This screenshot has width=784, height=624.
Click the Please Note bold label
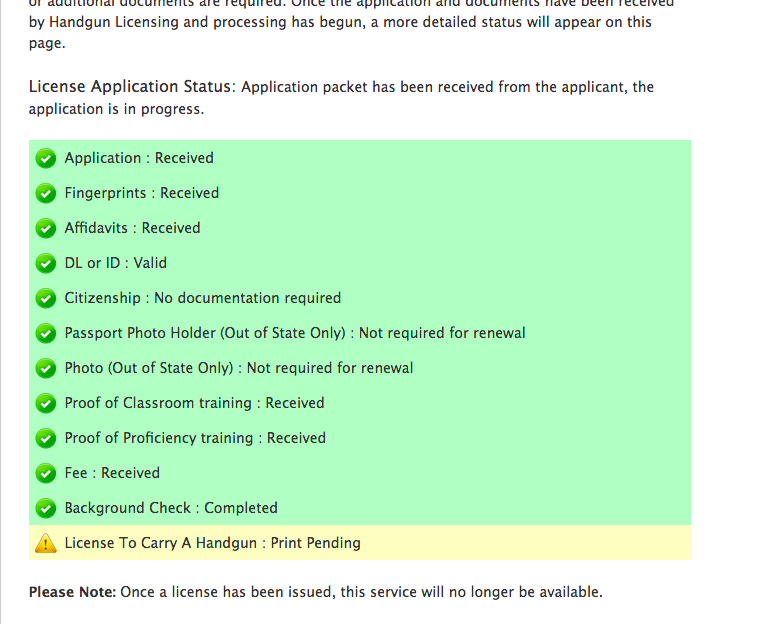[72, 592]
